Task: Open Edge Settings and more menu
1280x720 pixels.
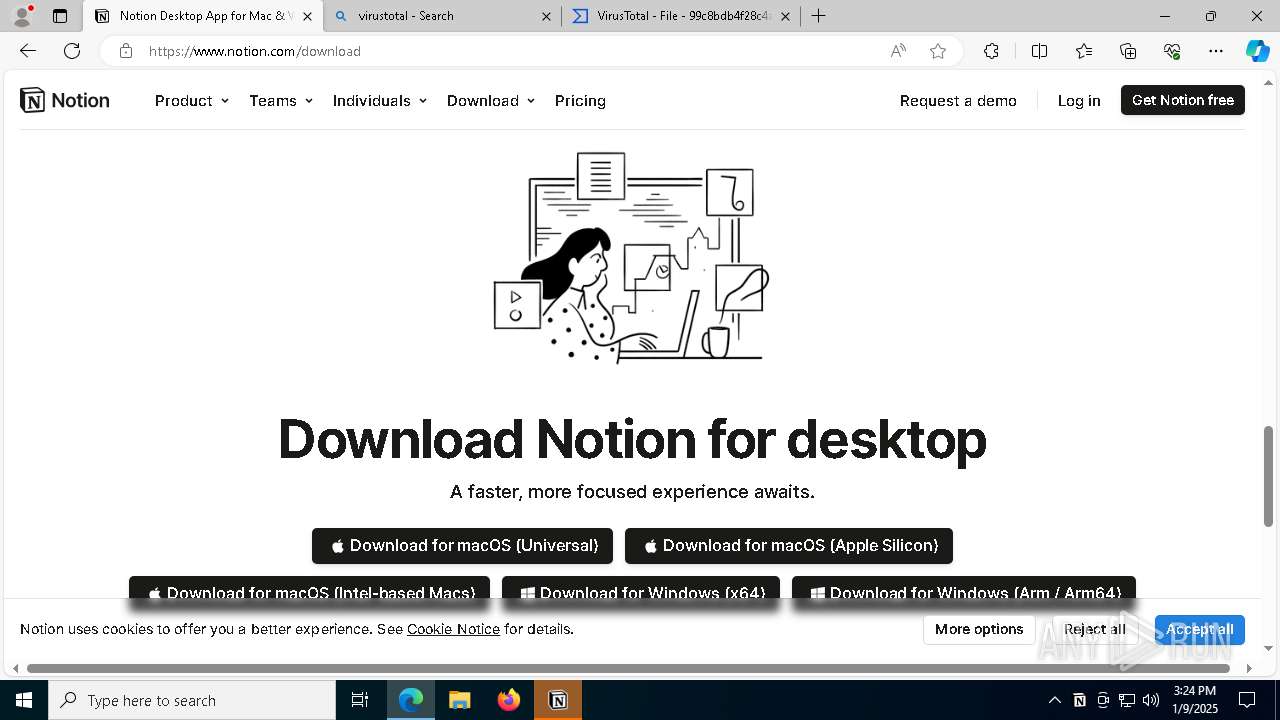Action: 1216,51
